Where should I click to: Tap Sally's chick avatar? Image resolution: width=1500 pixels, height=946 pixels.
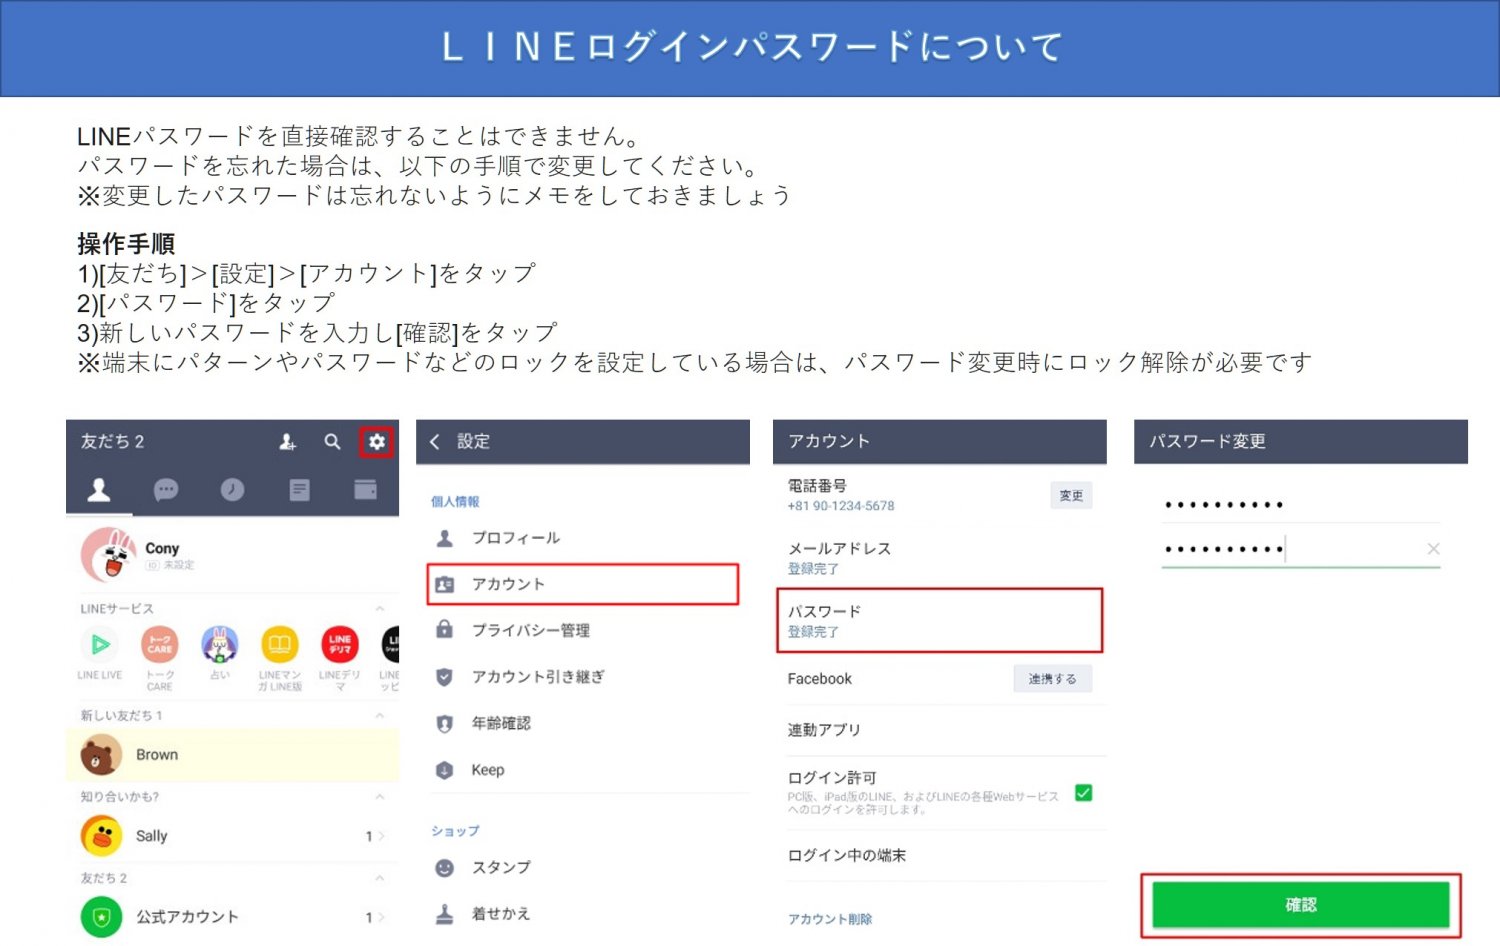[101, 836]
